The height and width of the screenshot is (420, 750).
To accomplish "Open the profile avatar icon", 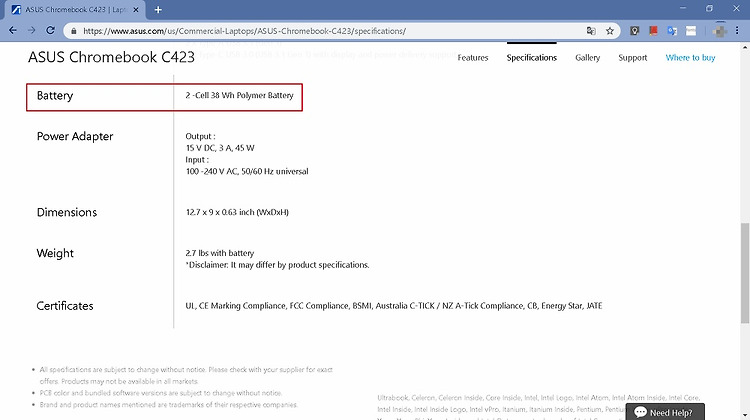I will (x=719, y=31).
